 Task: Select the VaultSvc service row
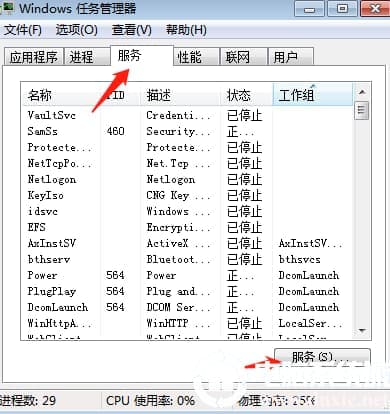click(x=187, y=115)
